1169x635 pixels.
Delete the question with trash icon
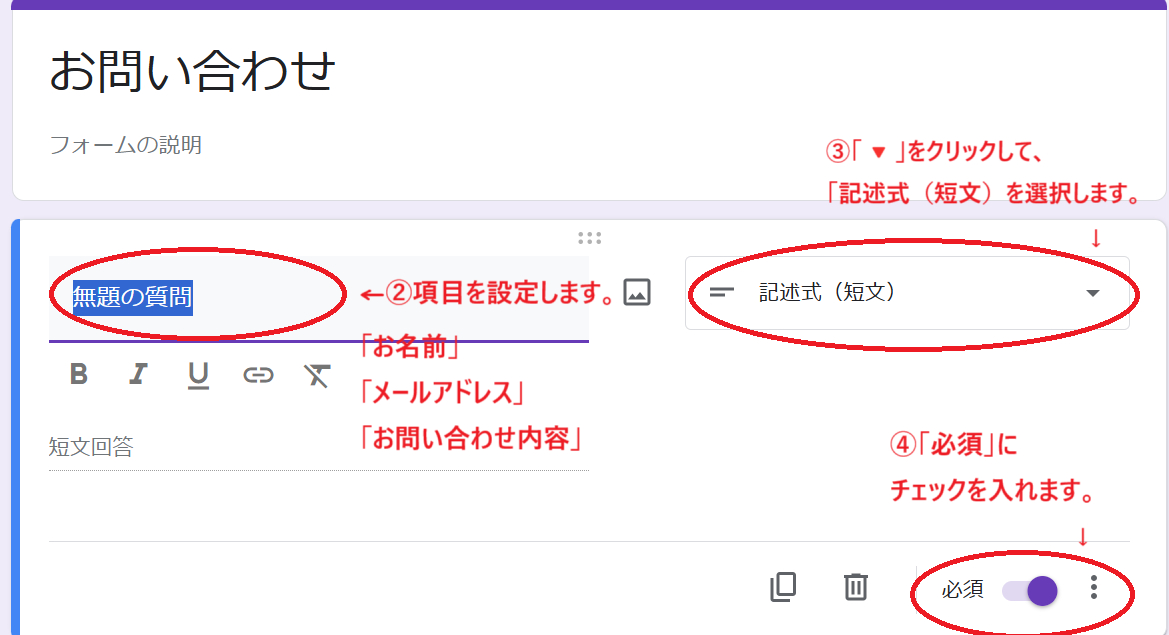[x=855, y=587]
